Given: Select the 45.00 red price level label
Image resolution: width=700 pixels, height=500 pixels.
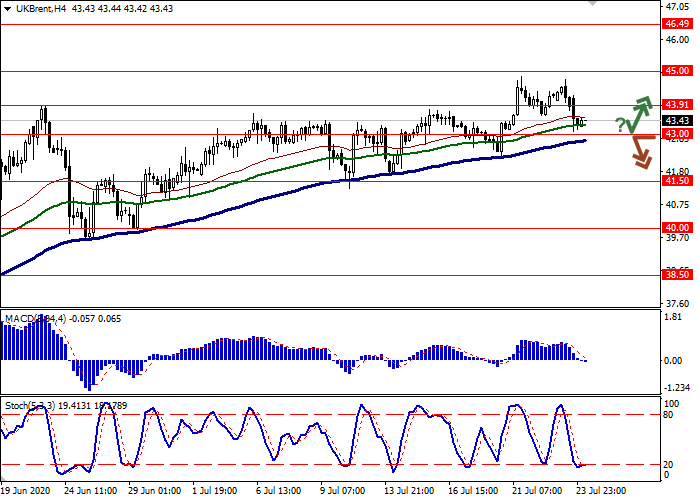Looking at the screenshot, I should tap(677, 71).
